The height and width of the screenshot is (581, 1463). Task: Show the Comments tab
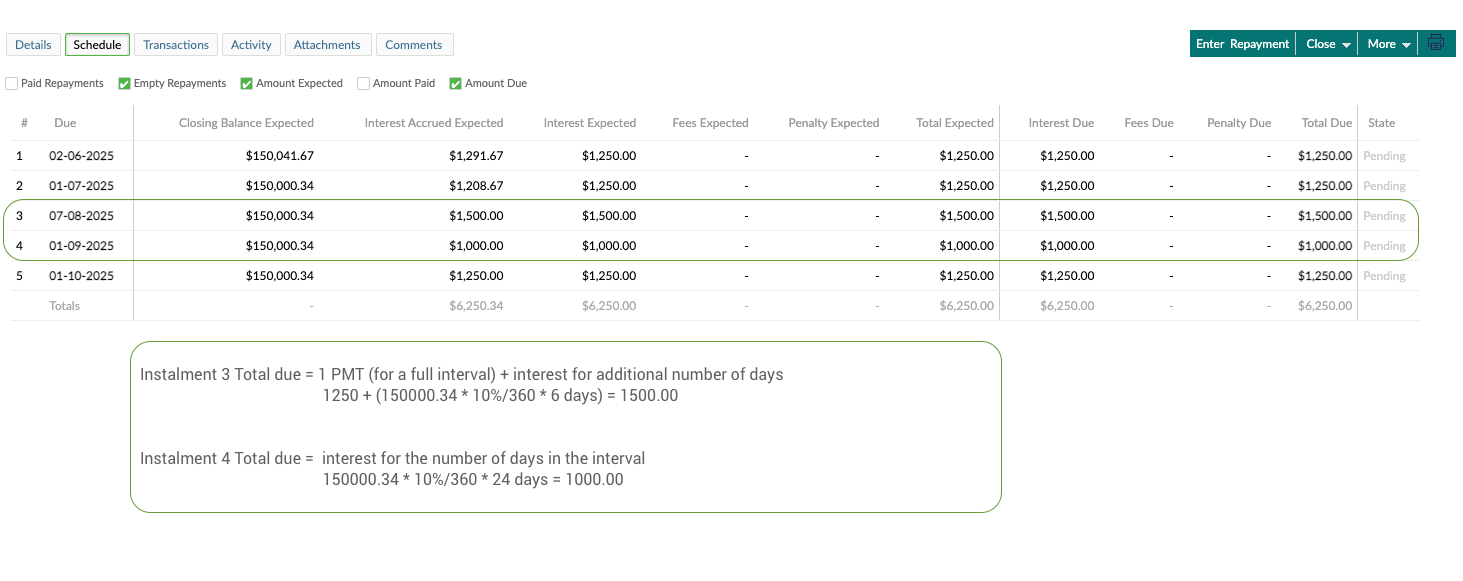pyautogui.click(x=413, y=45)
